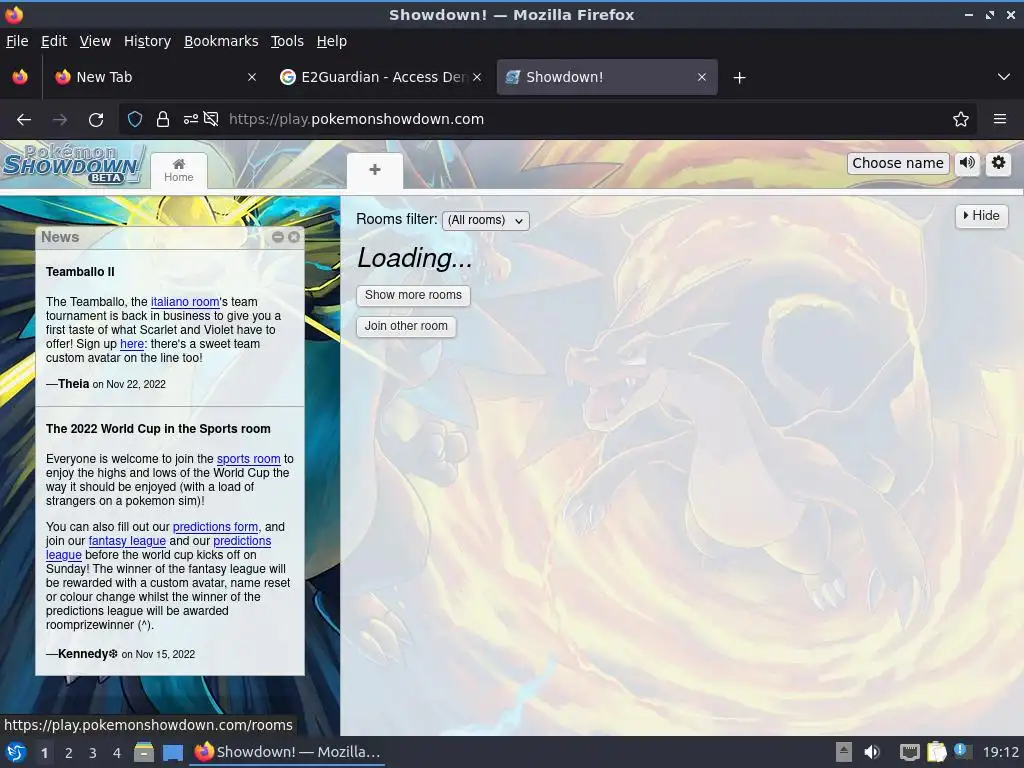Open the Tools menu
The height and width of the screenshot is (768, 1024).
coord(287,41)
